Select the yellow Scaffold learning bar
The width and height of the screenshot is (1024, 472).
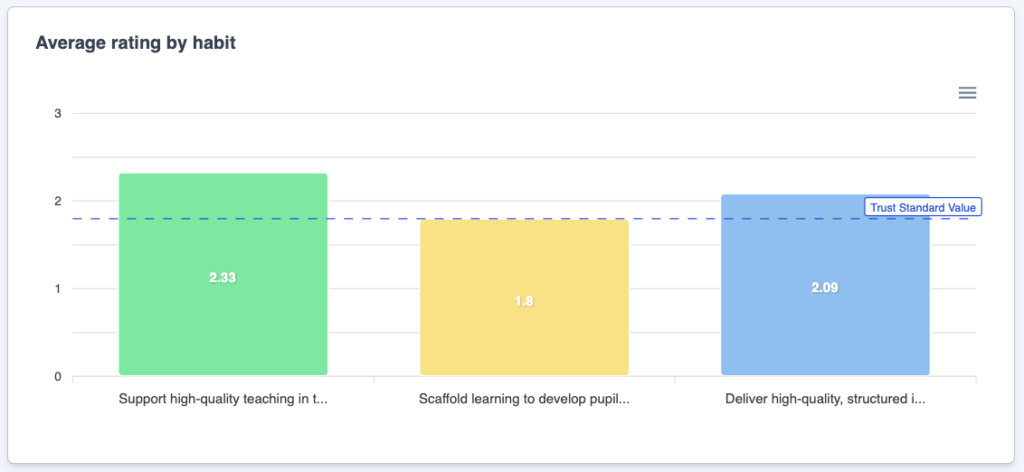[x=524, y=340]
